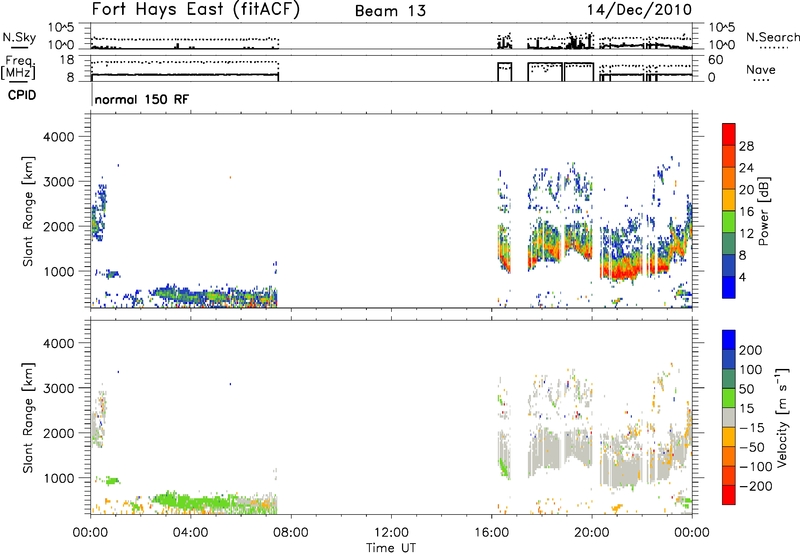Click the '3000' tick on the velocity panel

coord(59,388)
